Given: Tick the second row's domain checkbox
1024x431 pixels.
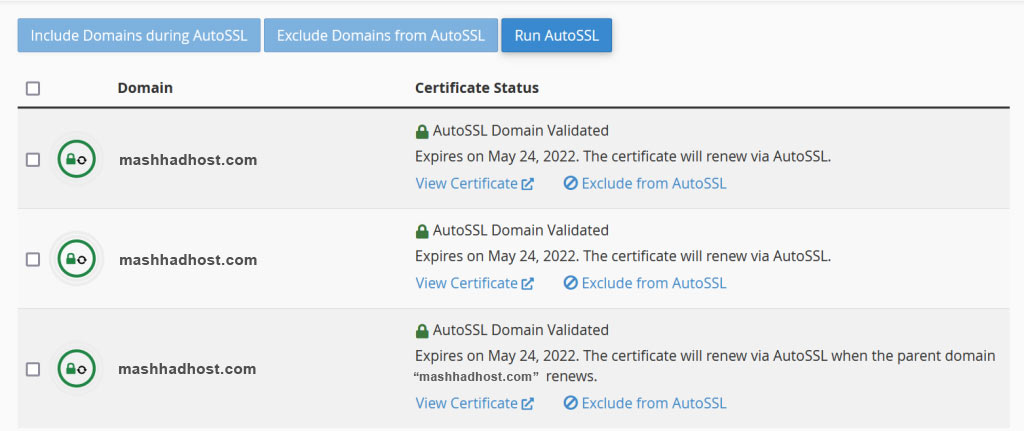Looking at the screenshot, I should [33, 259].
